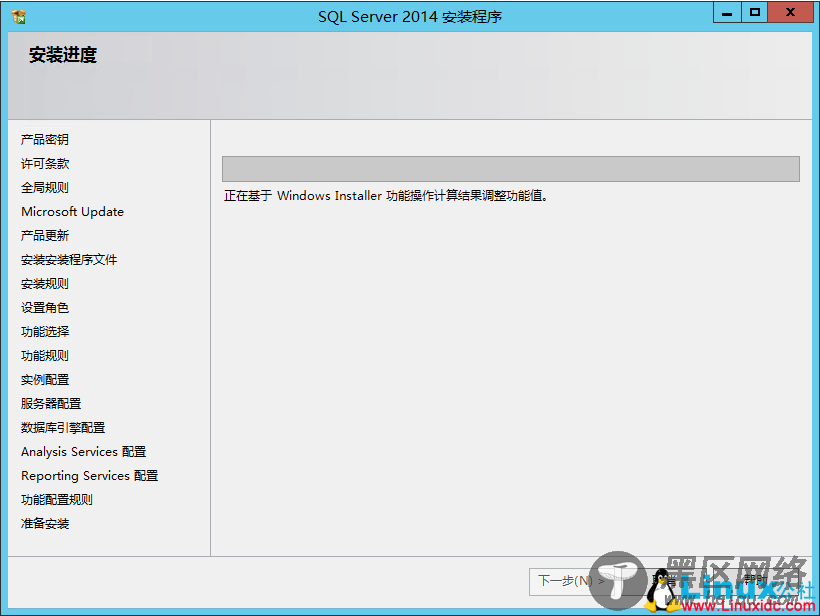Select the 安装规则 step in sidebar
Image resolution: width=820 pixels, height=616 pixels.
pos(44,284)
